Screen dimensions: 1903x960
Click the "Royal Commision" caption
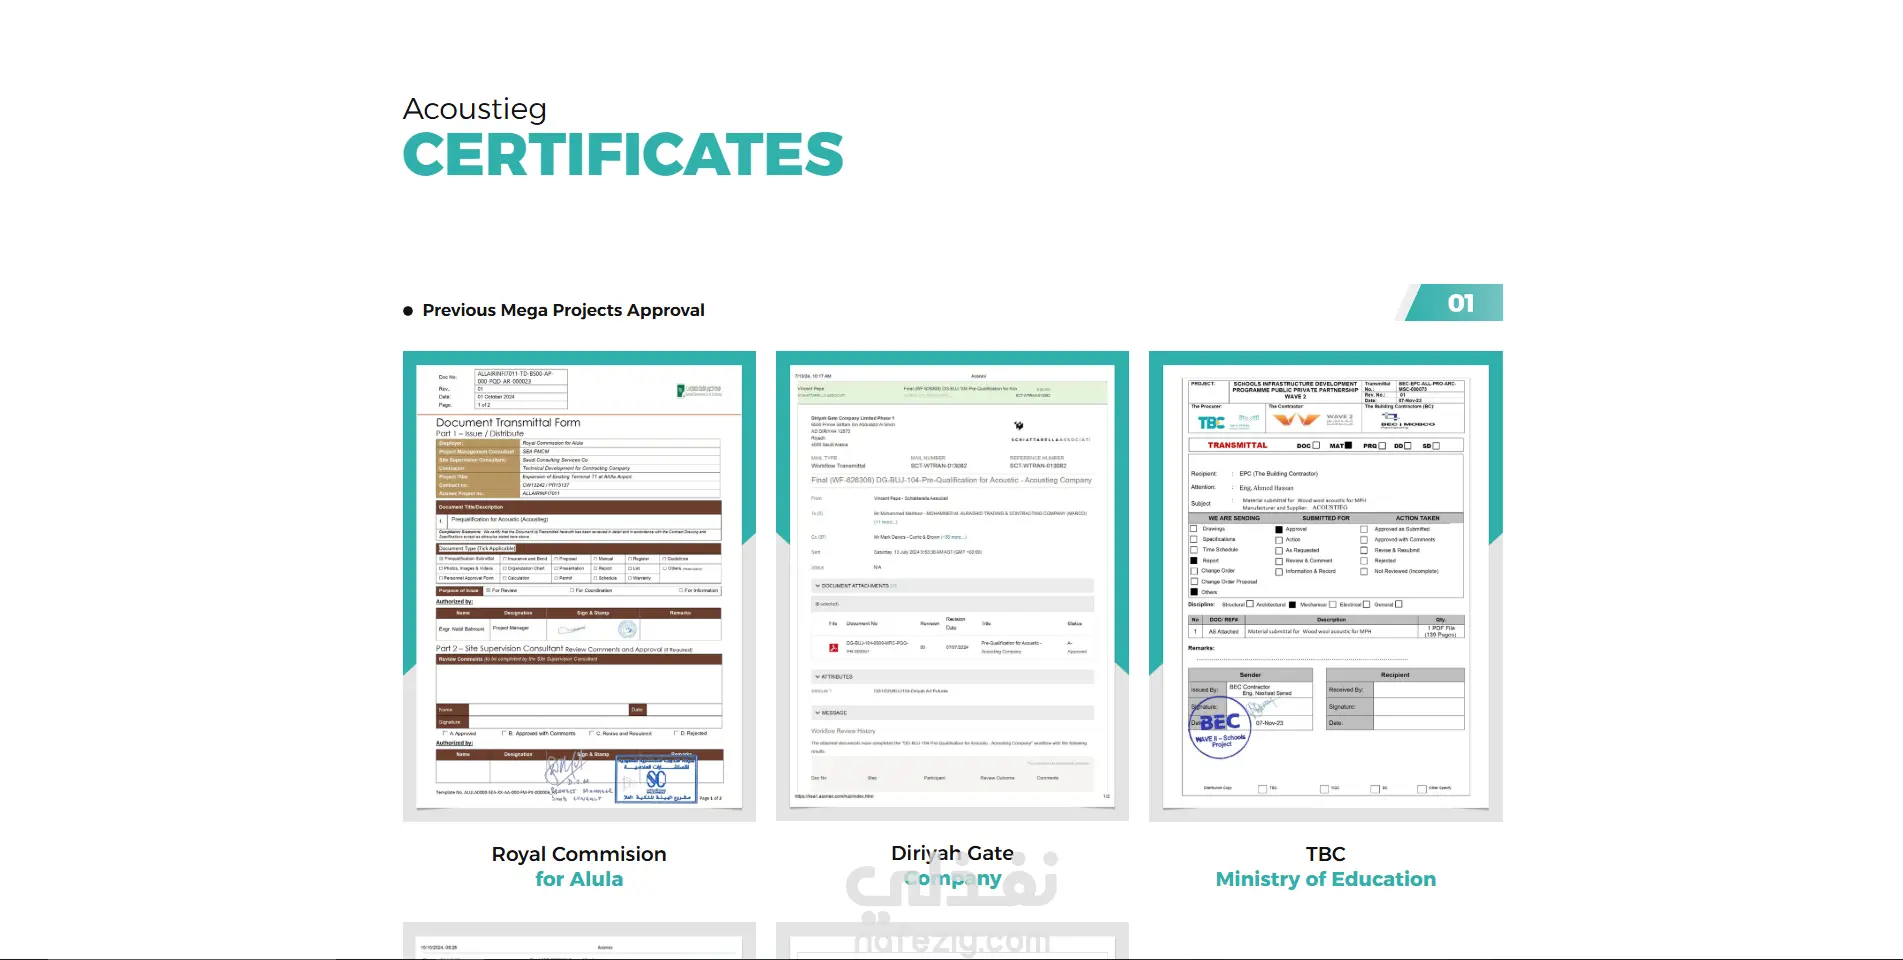click(579, 854)
